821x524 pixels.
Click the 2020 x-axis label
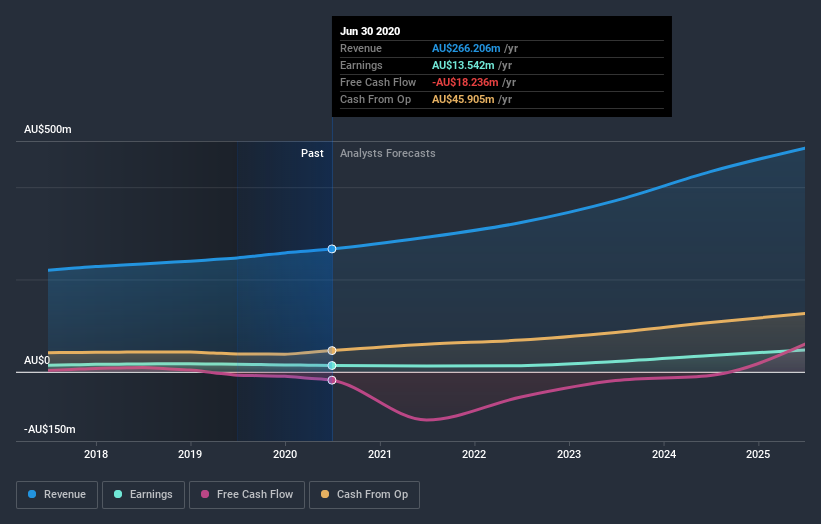click(285, 454)
